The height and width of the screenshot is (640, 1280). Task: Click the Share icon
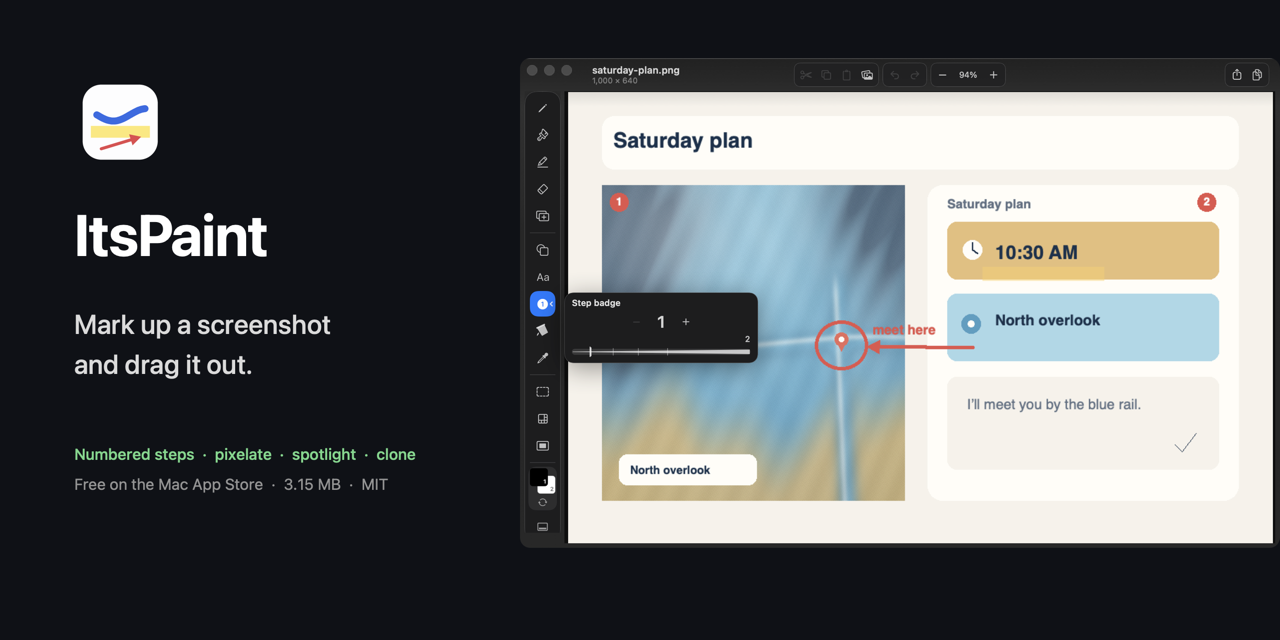[1237, 75]
